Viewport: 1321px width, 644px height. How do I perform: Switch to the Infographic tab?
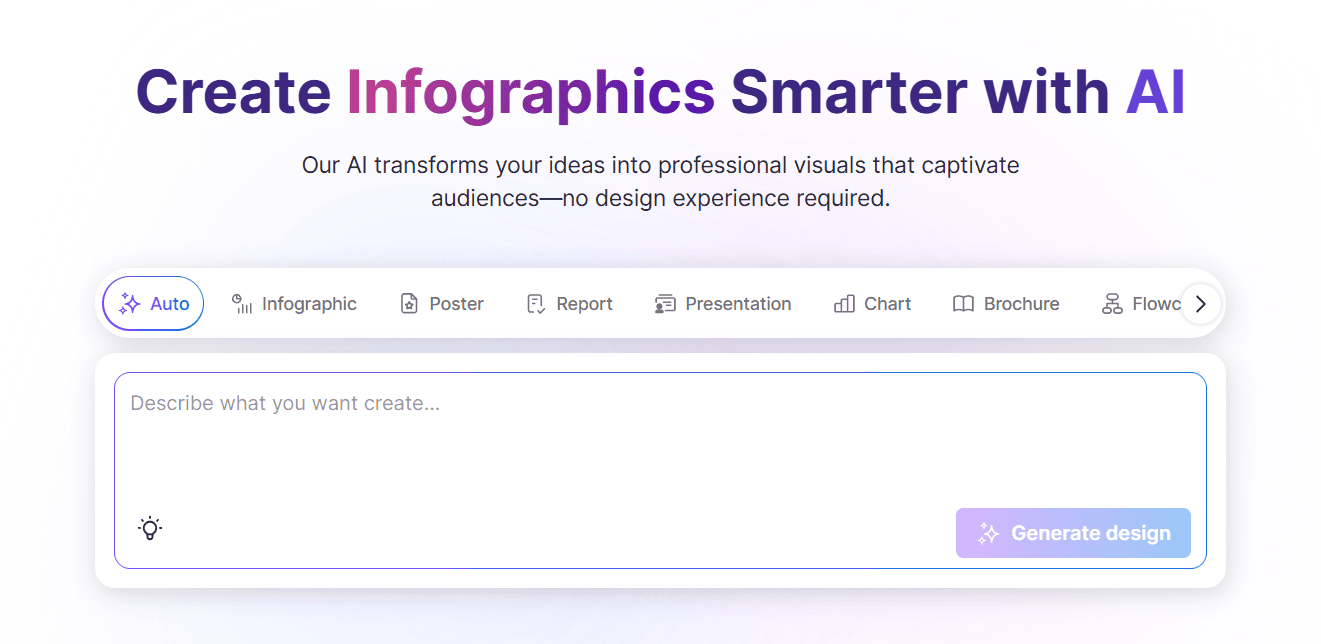[x=309, y=304]
